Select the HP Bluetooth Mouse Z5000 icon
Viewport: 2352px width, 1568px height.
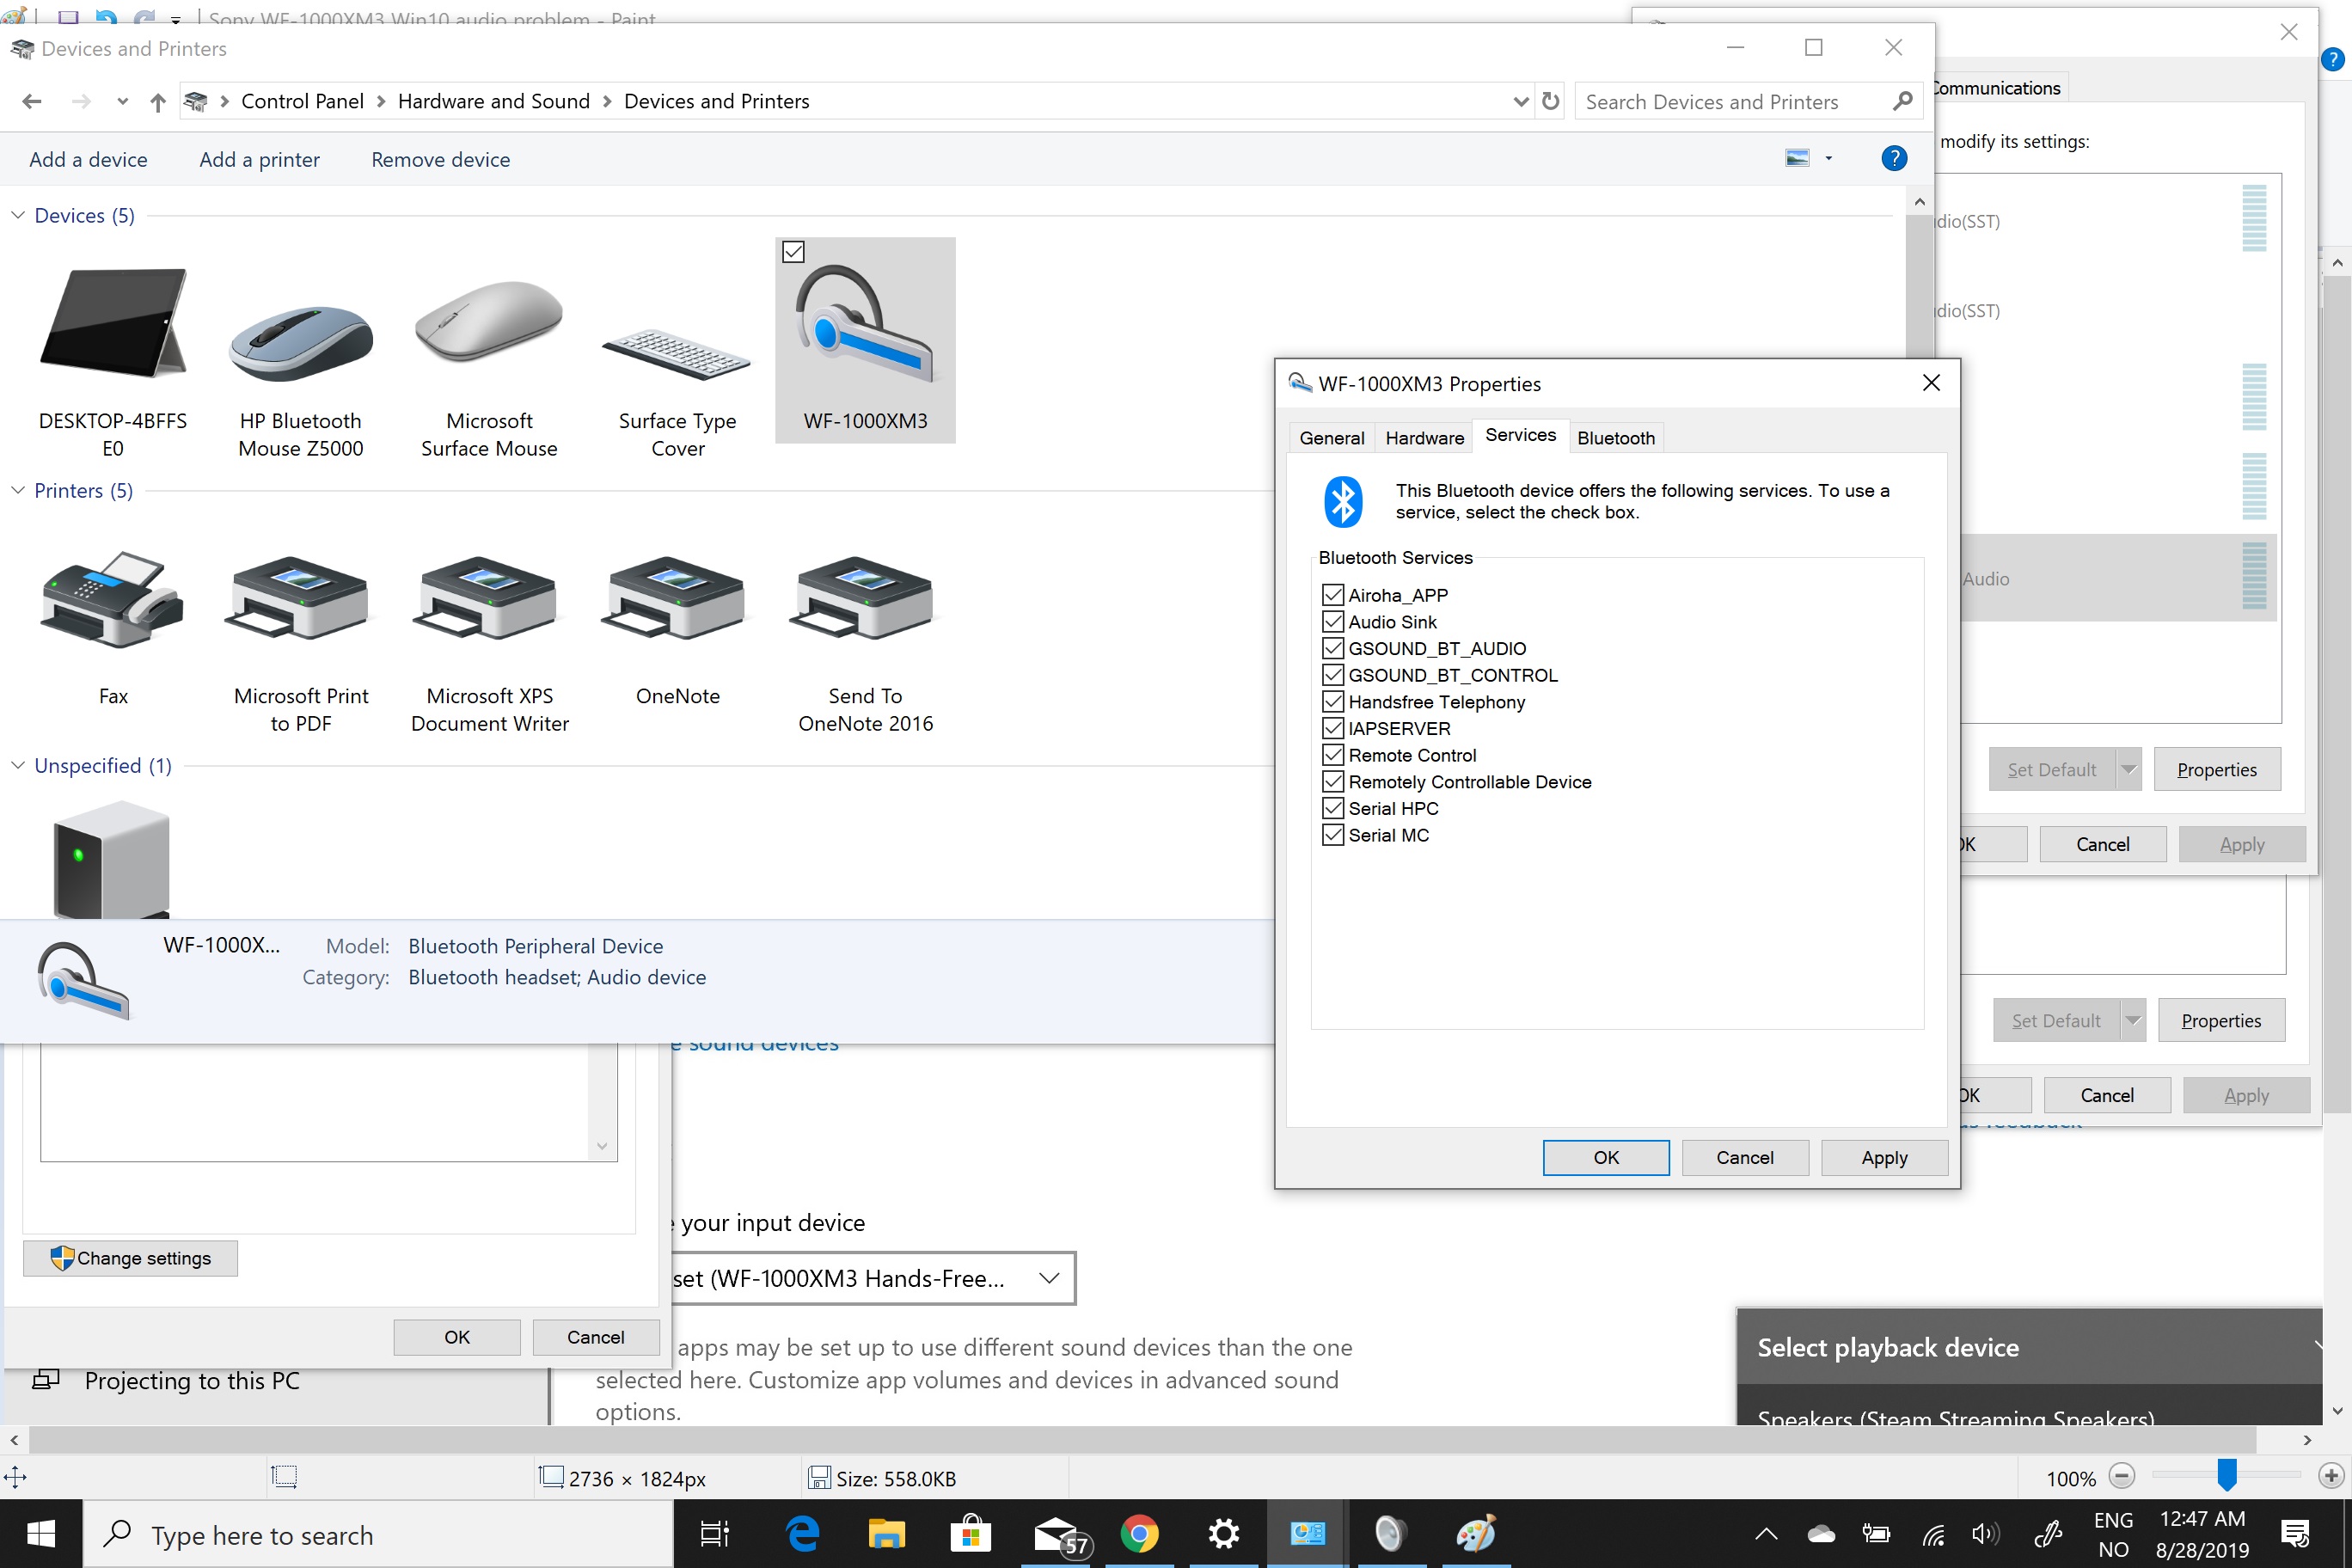point(301,344)
